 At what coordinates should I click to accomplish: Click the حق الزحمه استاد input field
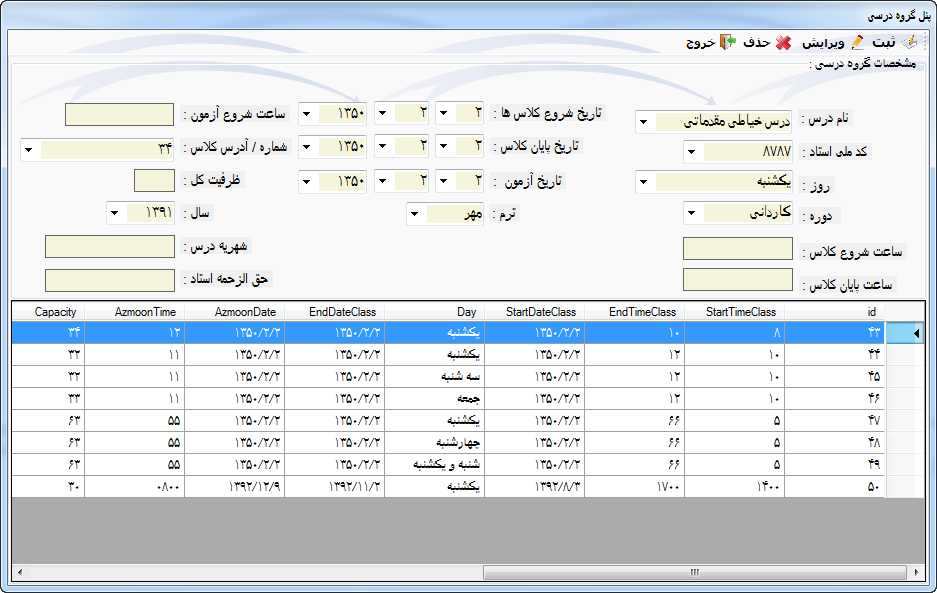coord(110,280)
